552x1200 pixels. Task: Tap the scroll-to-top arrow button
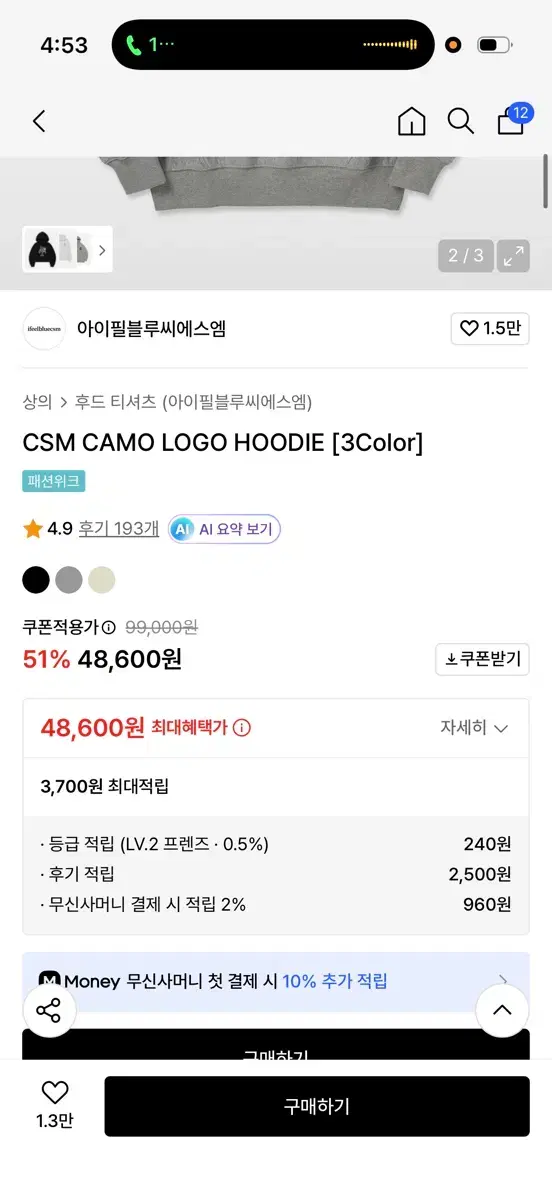point(502,1010)
